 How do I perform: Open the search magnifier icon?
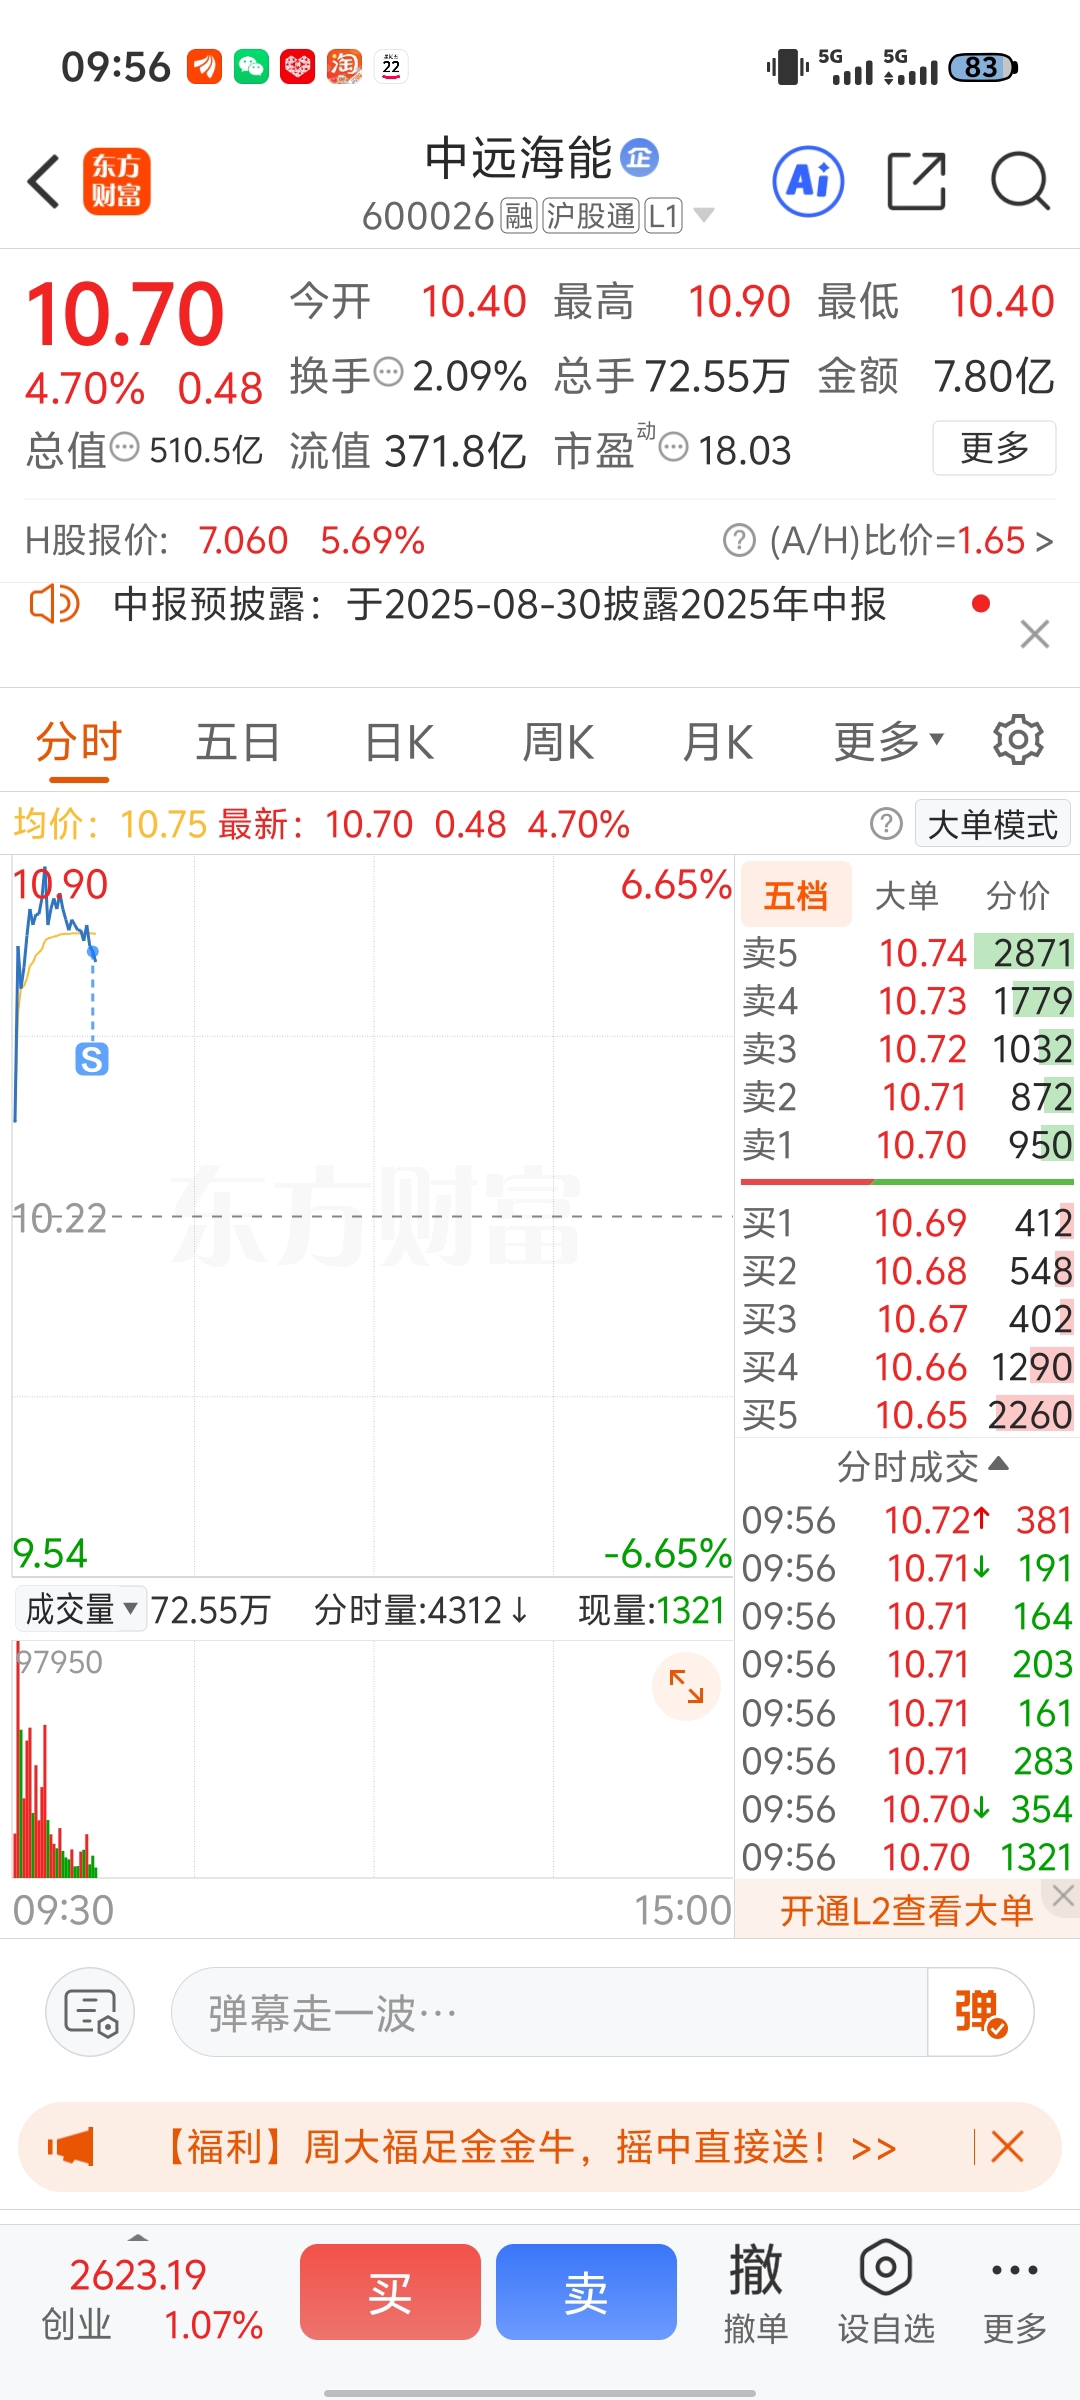click(1020, 182)
